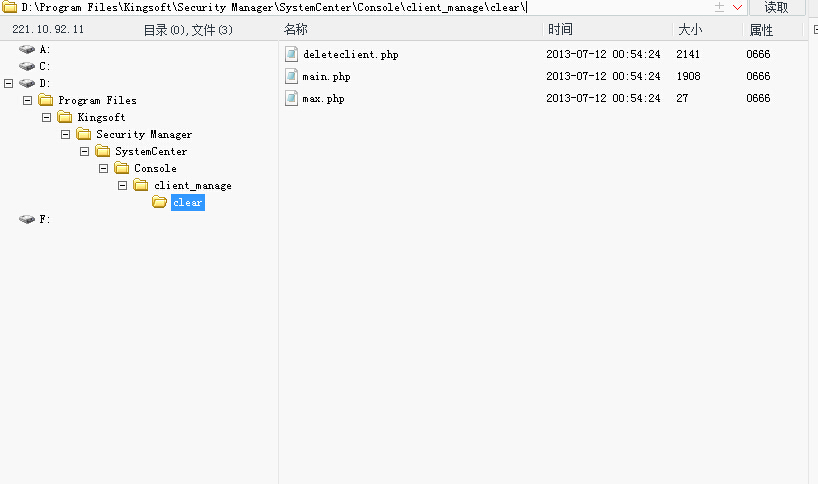This screenshot has height=484, width=818.
Task: Click the deleteclient.php file icon
Action: tap(291, 54)
